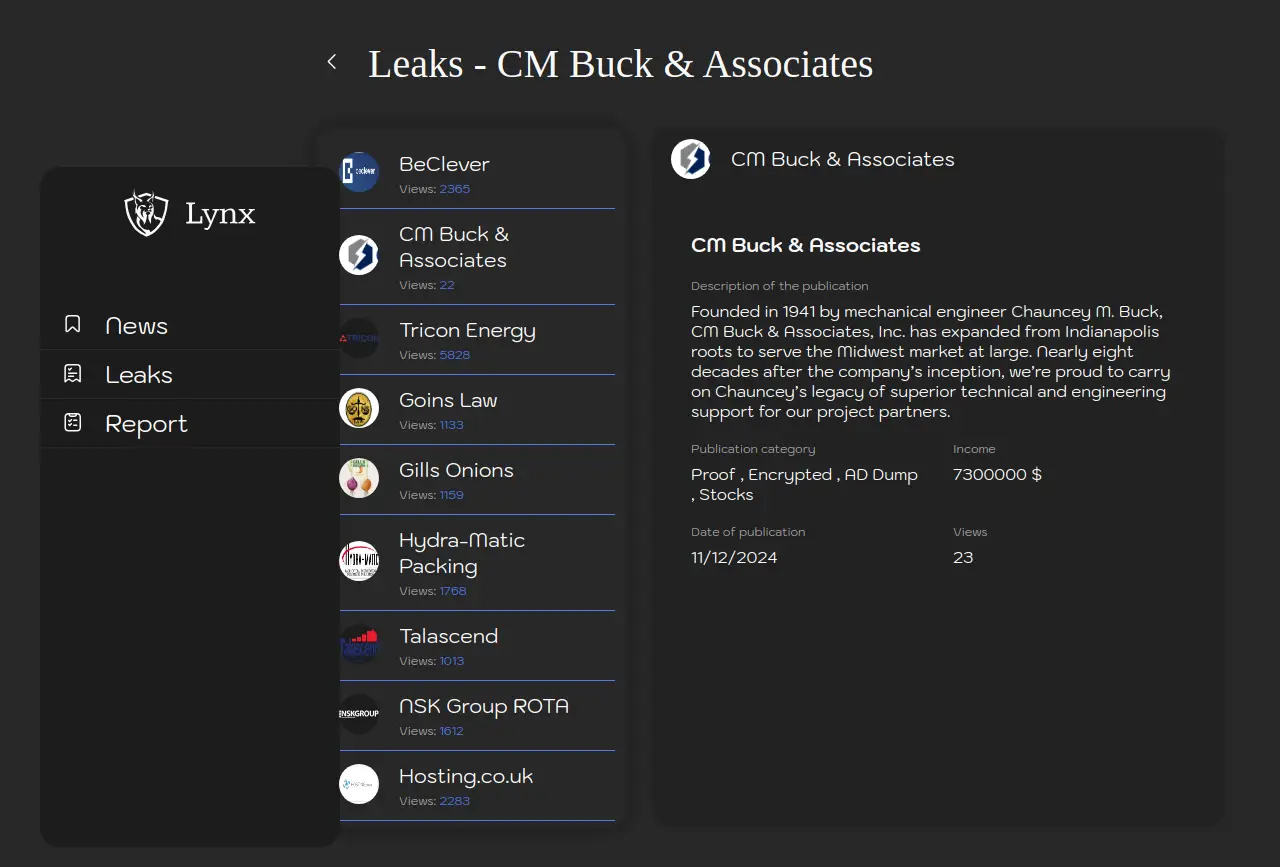This screenshot has width=1280, height=867.
Task: Open the News menu item
Action: pos(137,326)
